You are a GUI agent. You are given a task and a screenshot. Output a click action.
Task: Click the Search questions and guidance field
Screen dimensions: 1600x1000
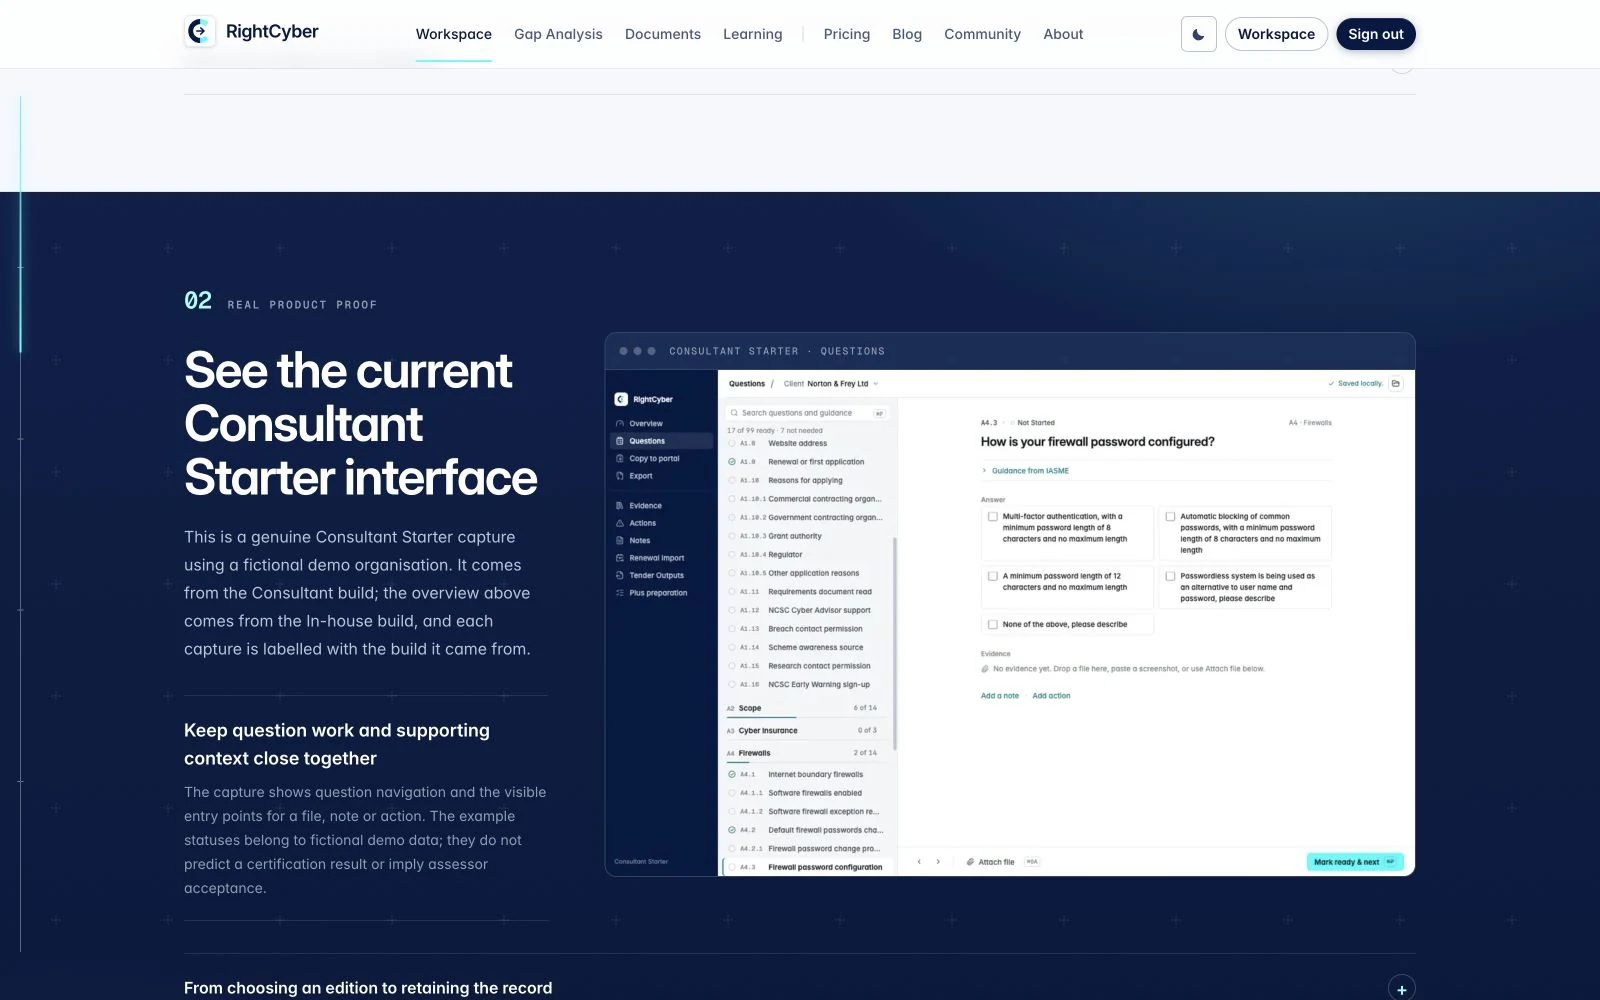click(808, 413)
